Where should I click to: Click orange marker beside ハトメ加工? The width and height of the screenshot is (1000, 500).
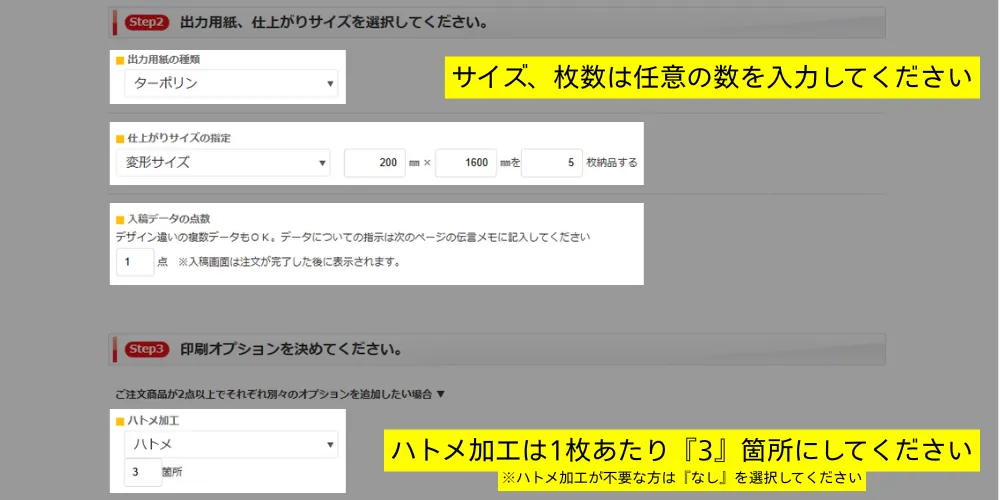pos(120,422)
